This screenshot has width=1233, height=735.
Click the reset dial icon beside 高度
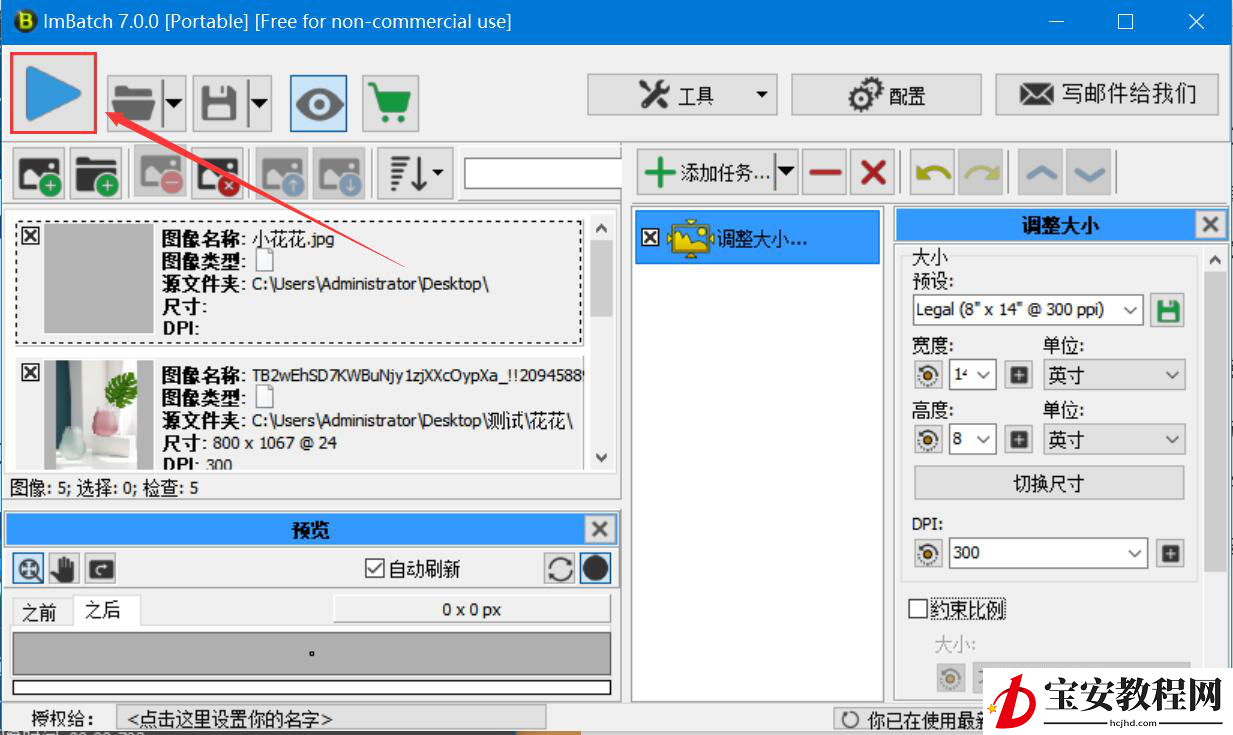[927, 439]
